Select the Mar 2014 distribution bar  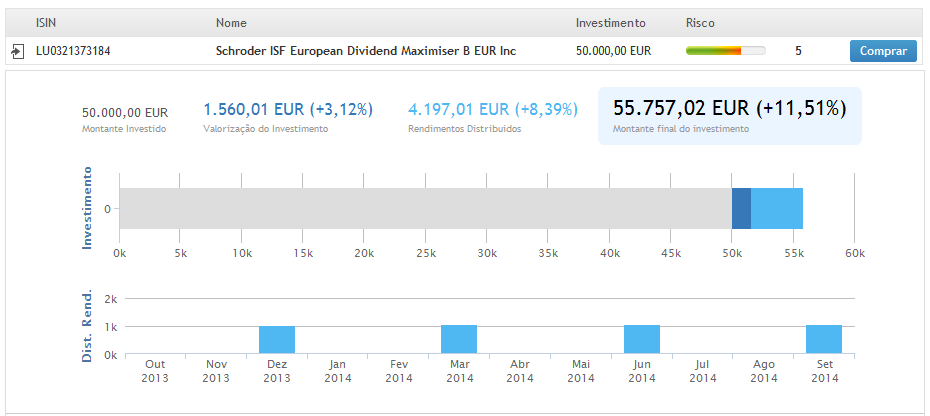(459, 339)
